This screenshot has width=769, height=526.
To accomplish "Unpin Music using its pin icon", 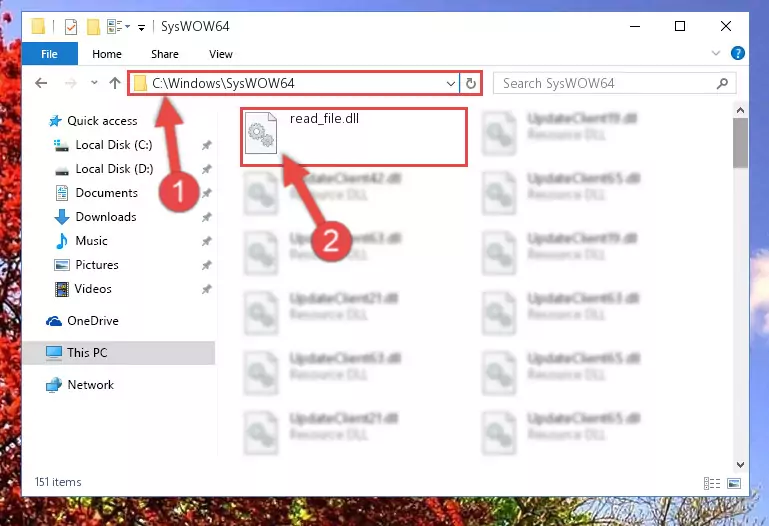I will point(206,241).
